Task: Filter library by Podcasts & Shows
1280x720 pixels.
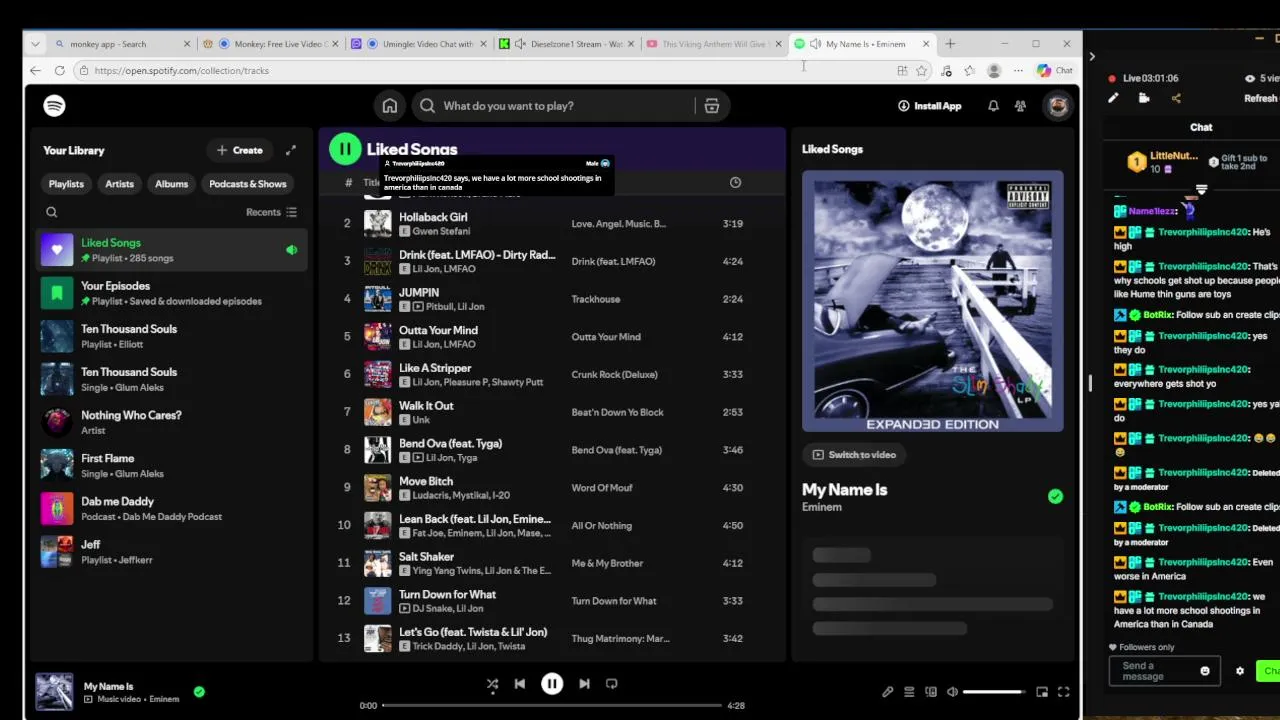Action: (248, 184)
